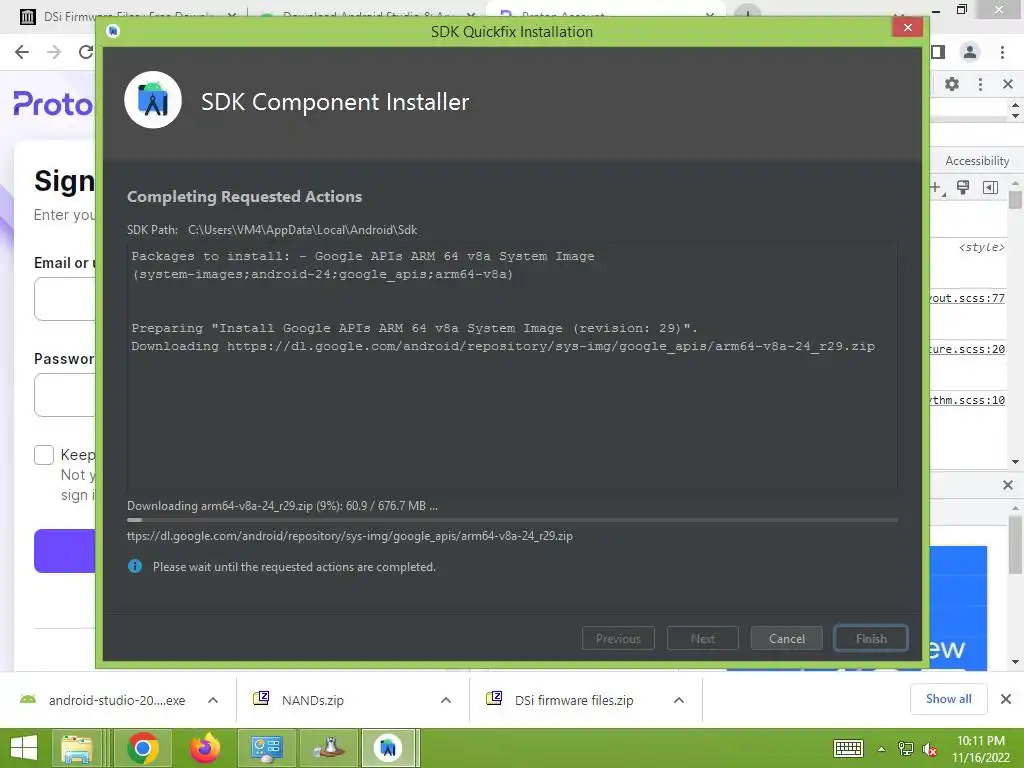Go back in the Chrome browser
1024x768 pixels.
point(22,52)
